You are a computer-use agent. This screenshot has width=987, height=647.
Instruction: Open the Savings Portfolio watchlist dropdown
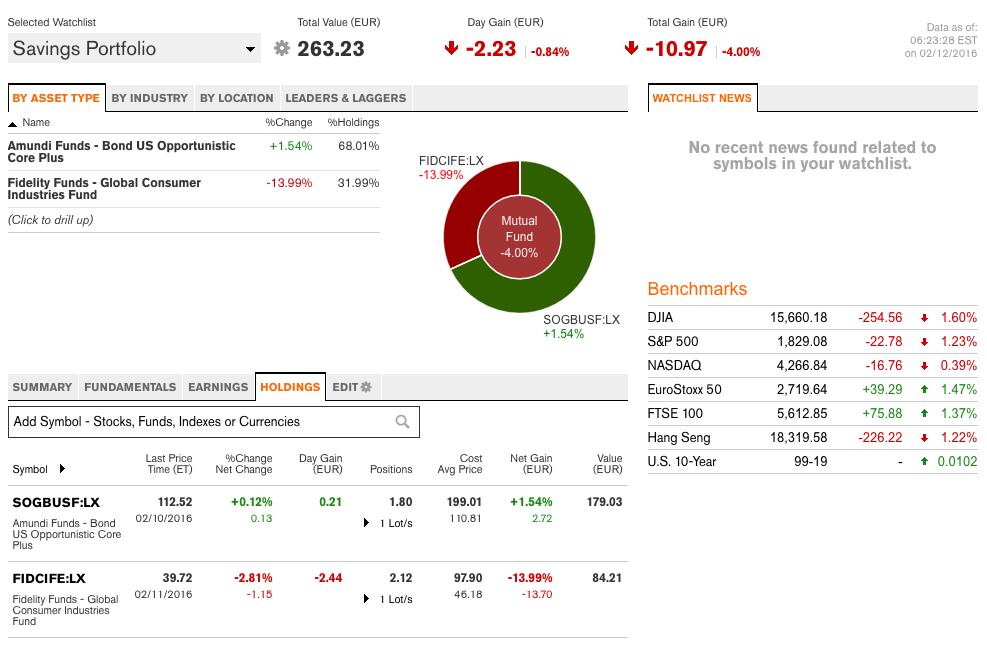[251, 48]
